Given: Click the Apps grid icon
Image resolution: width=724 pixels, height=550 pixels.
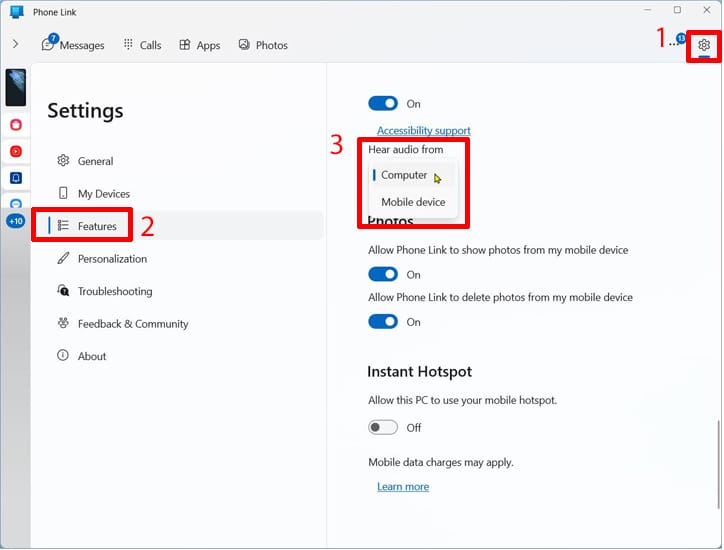Looking at the screenshot, I should (185, 44).
